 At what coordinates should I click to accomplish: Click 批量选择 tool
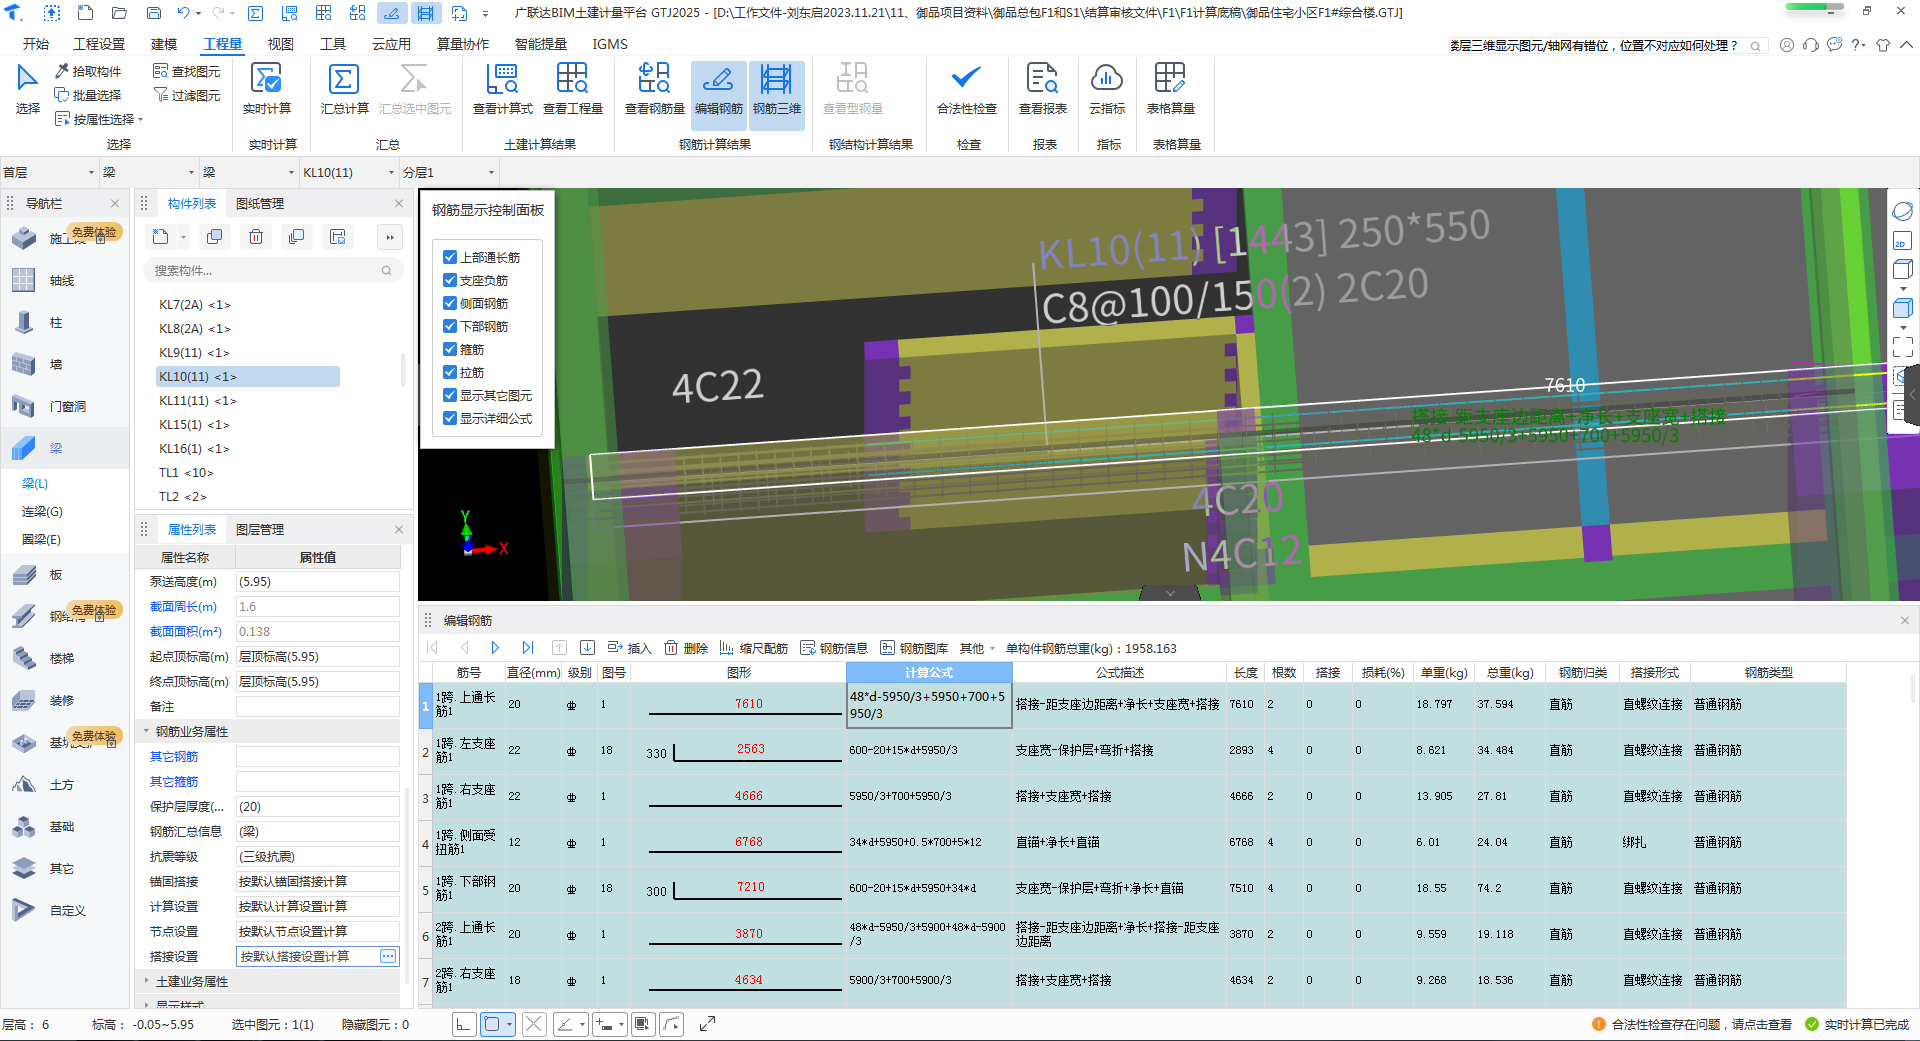point(89,95)
